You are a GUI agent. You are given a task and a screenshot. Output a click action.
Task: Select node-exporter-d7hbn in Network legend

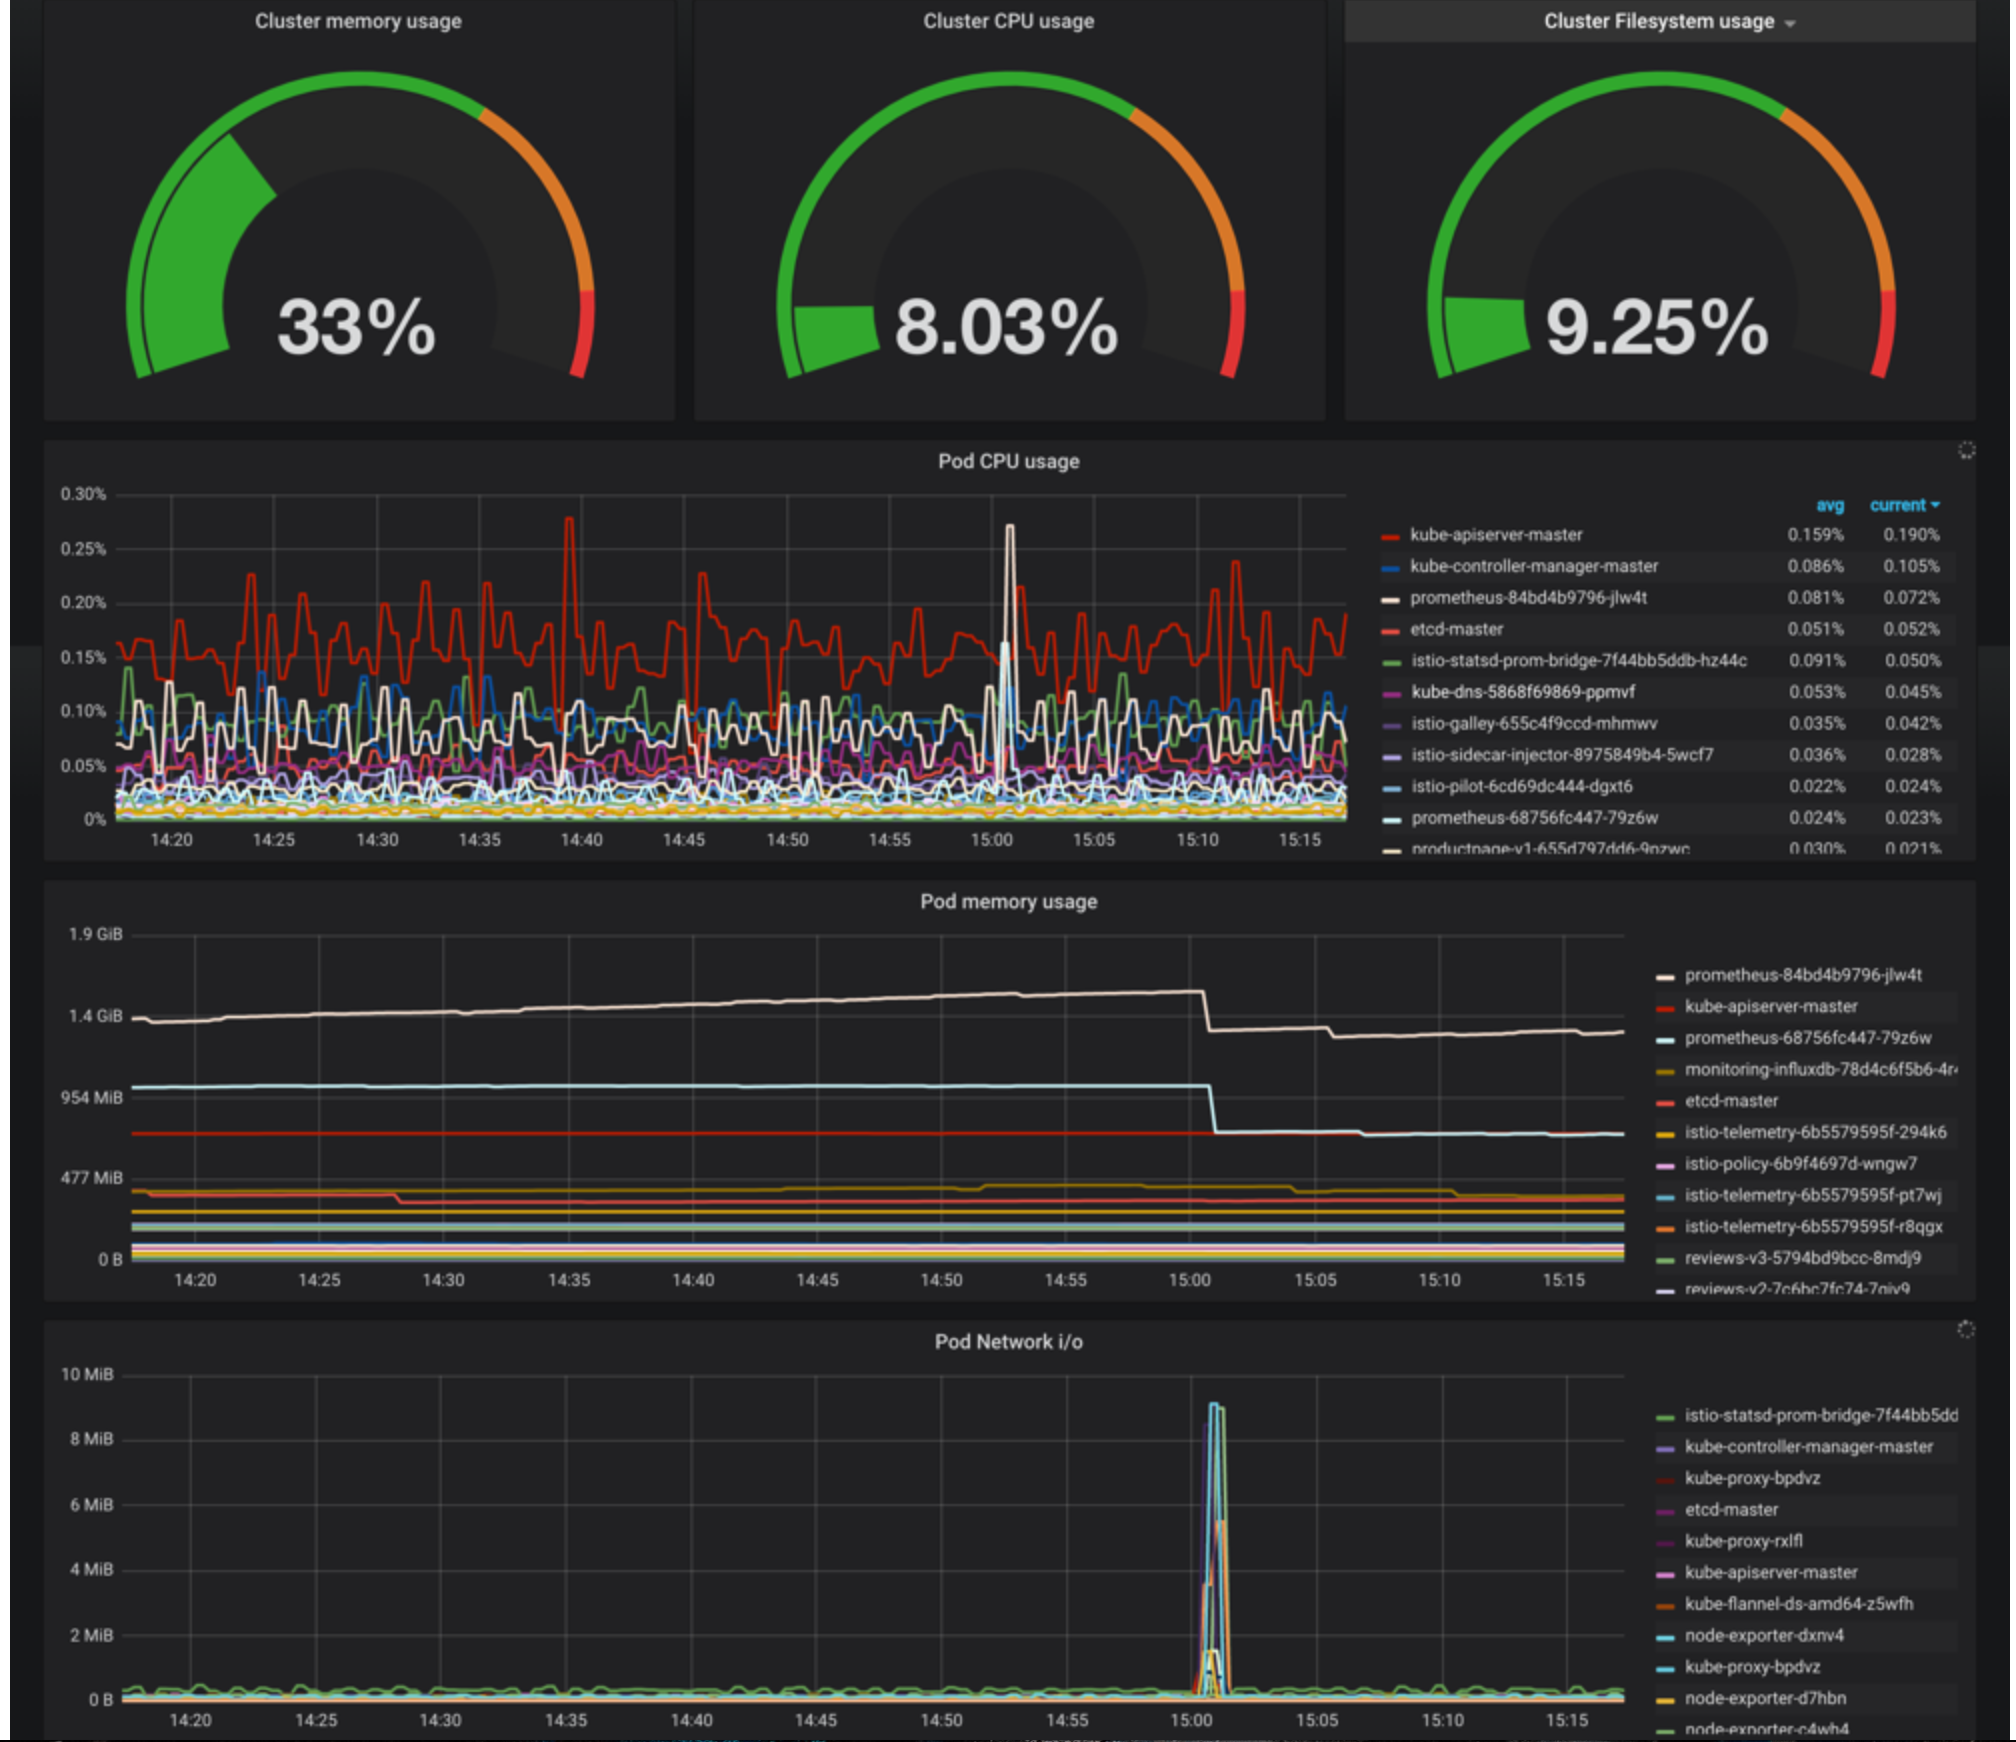[1765, 1698]
